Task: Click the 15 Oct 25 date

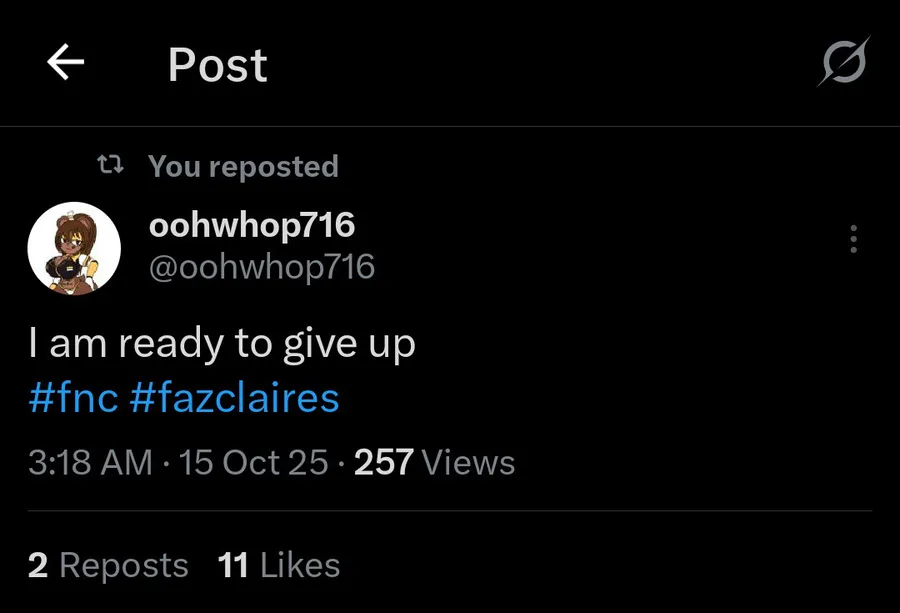Action: coord(253,462)
